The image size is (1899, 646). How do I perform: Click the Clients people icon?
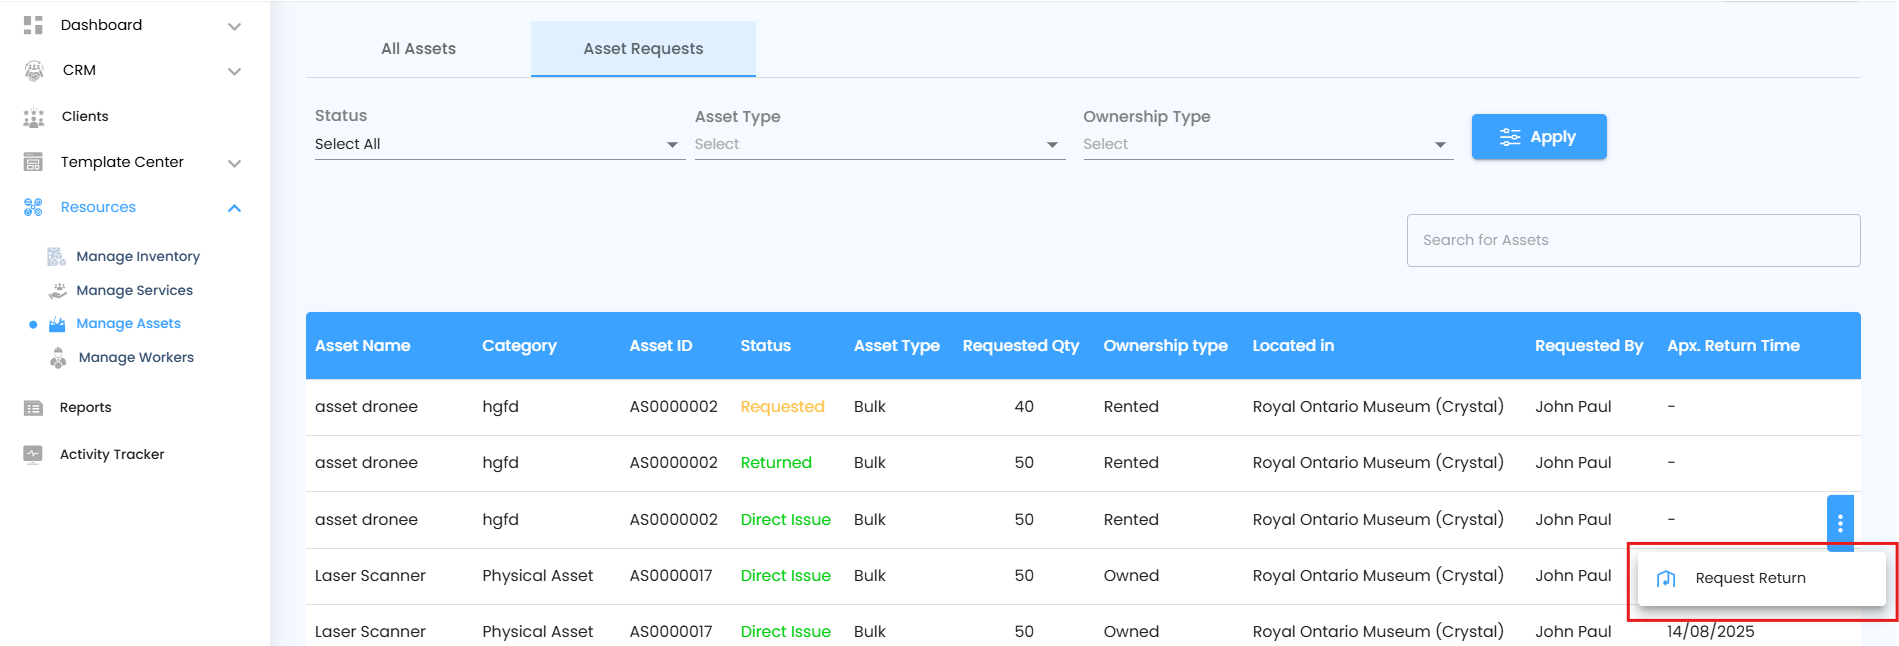[x=34, y=117]
